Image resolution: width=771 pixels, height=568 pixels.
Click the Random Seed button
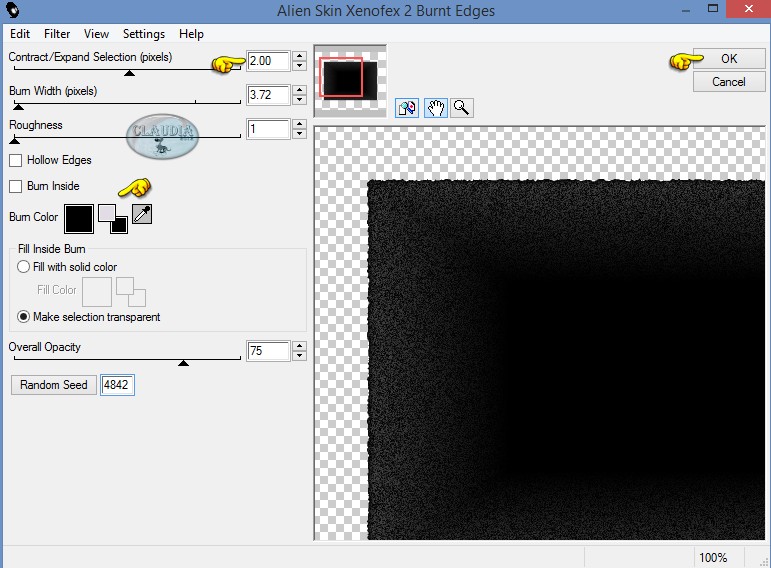click(x=54, y=385)
